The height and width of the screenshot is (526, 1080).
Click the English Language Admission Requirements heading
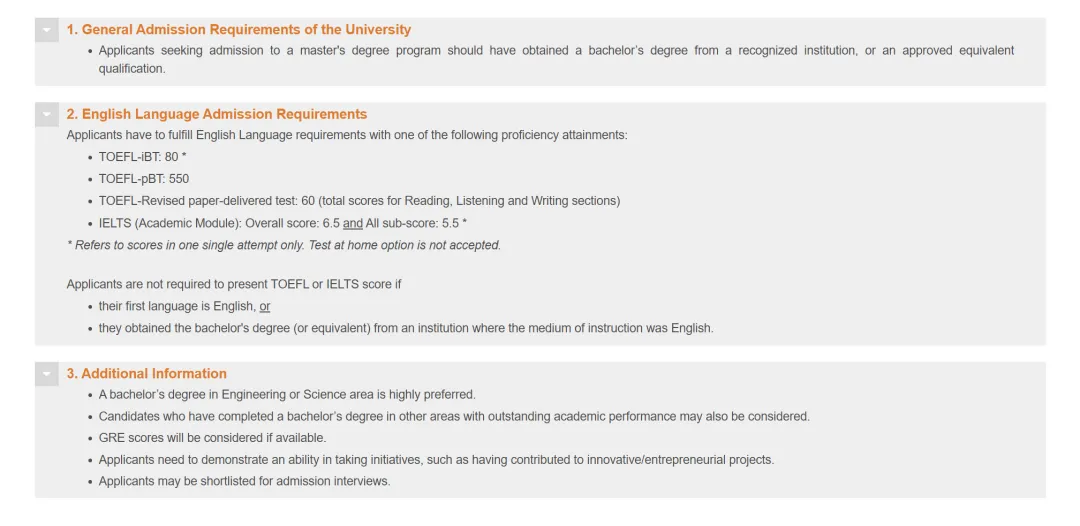[x=216, y=114]
